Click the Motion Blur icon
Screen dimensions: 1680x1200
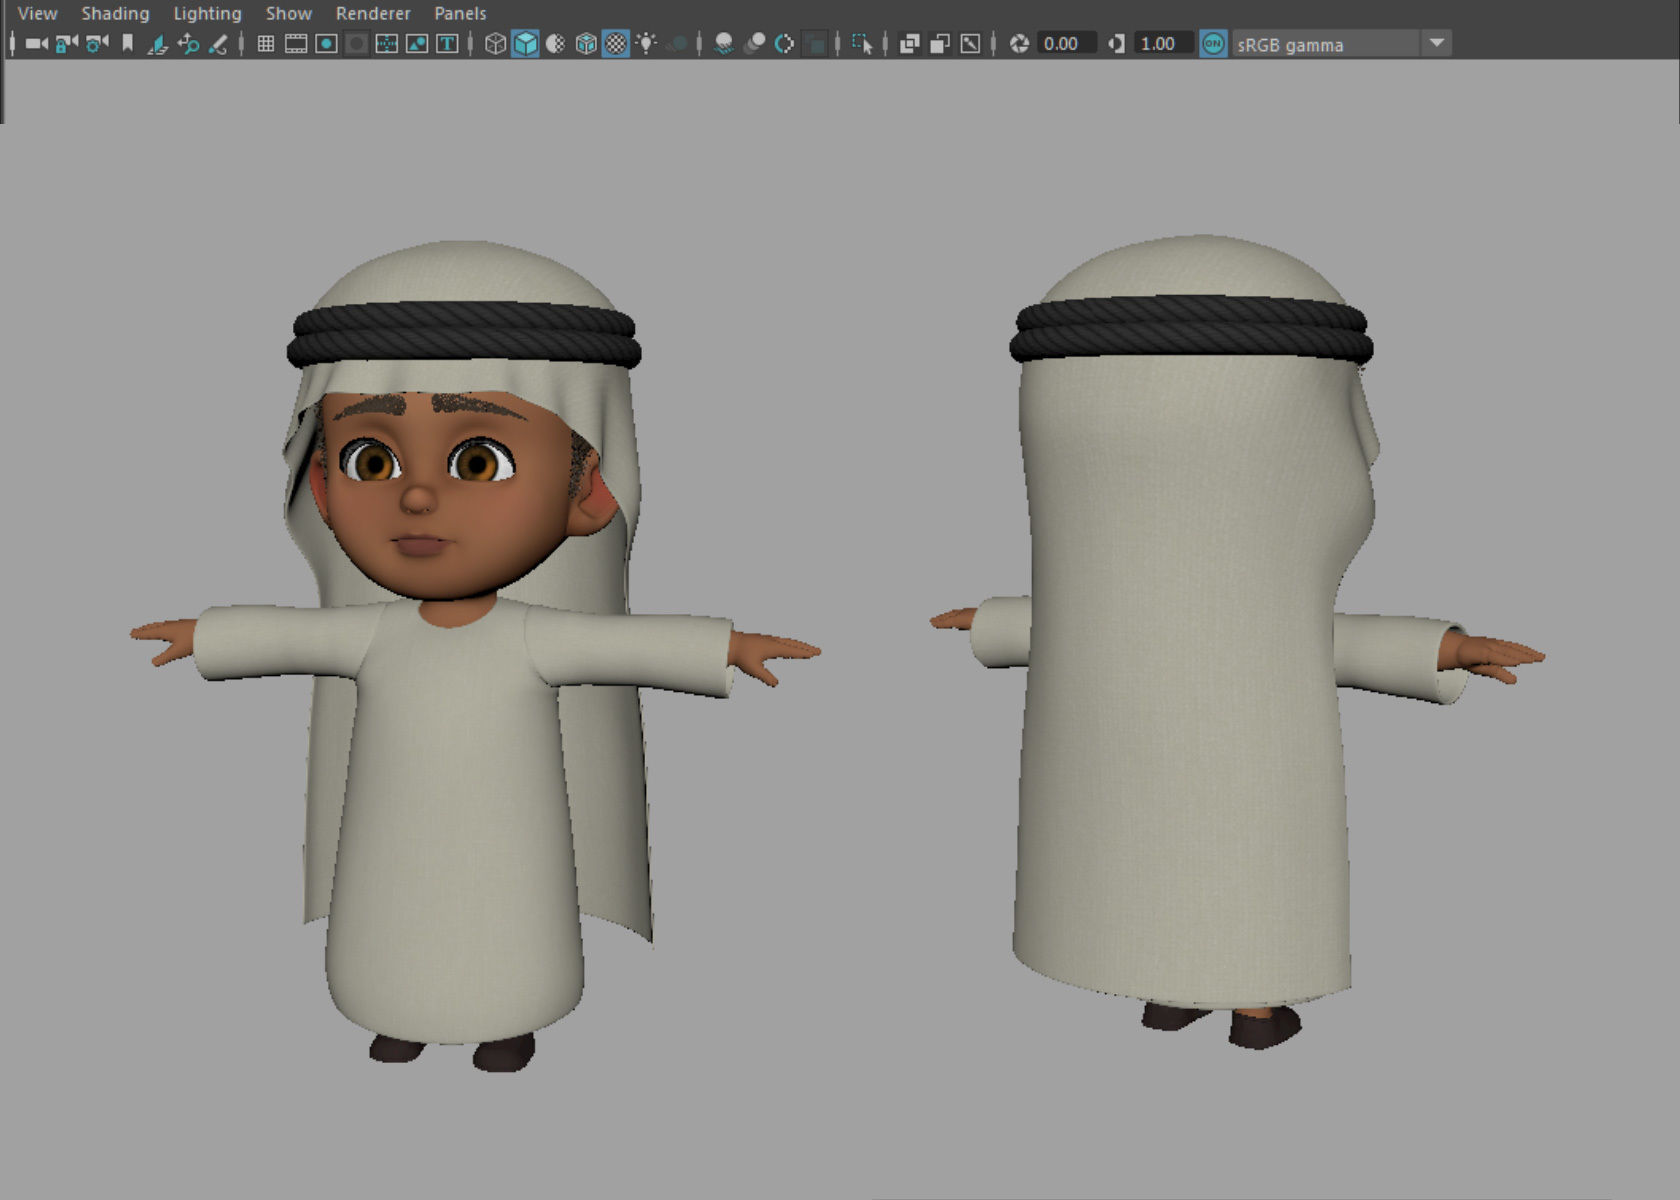coord(755,43)
